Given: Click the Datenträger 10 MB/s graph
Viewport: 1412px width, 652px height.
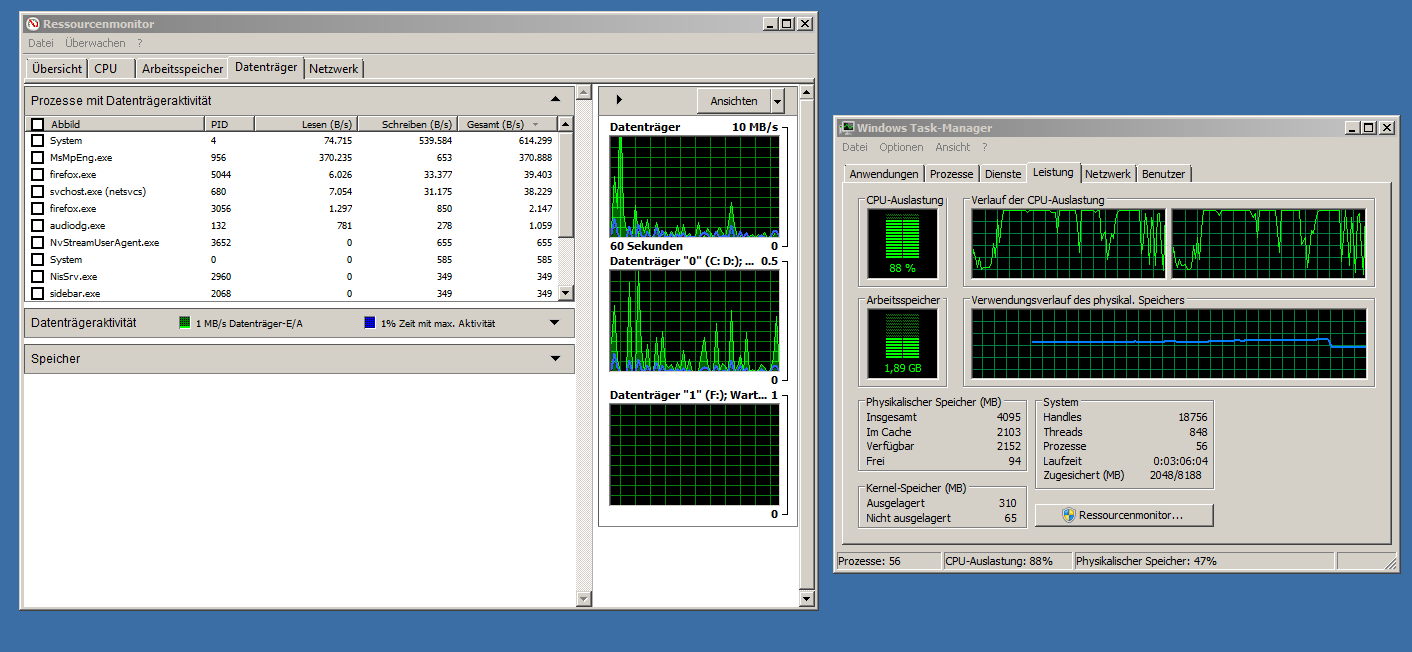Looking at the screenshot, I should point(694,186).
